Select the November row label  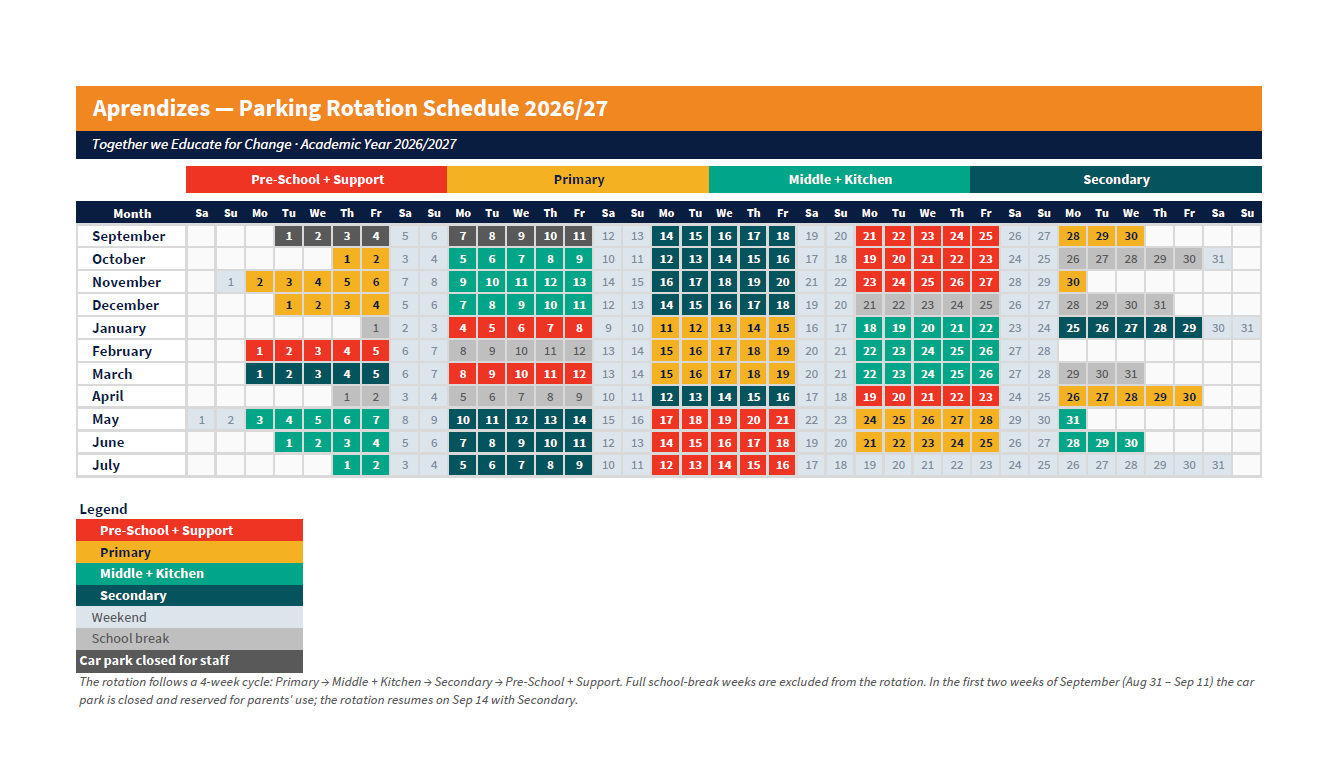tap(132, 282)
